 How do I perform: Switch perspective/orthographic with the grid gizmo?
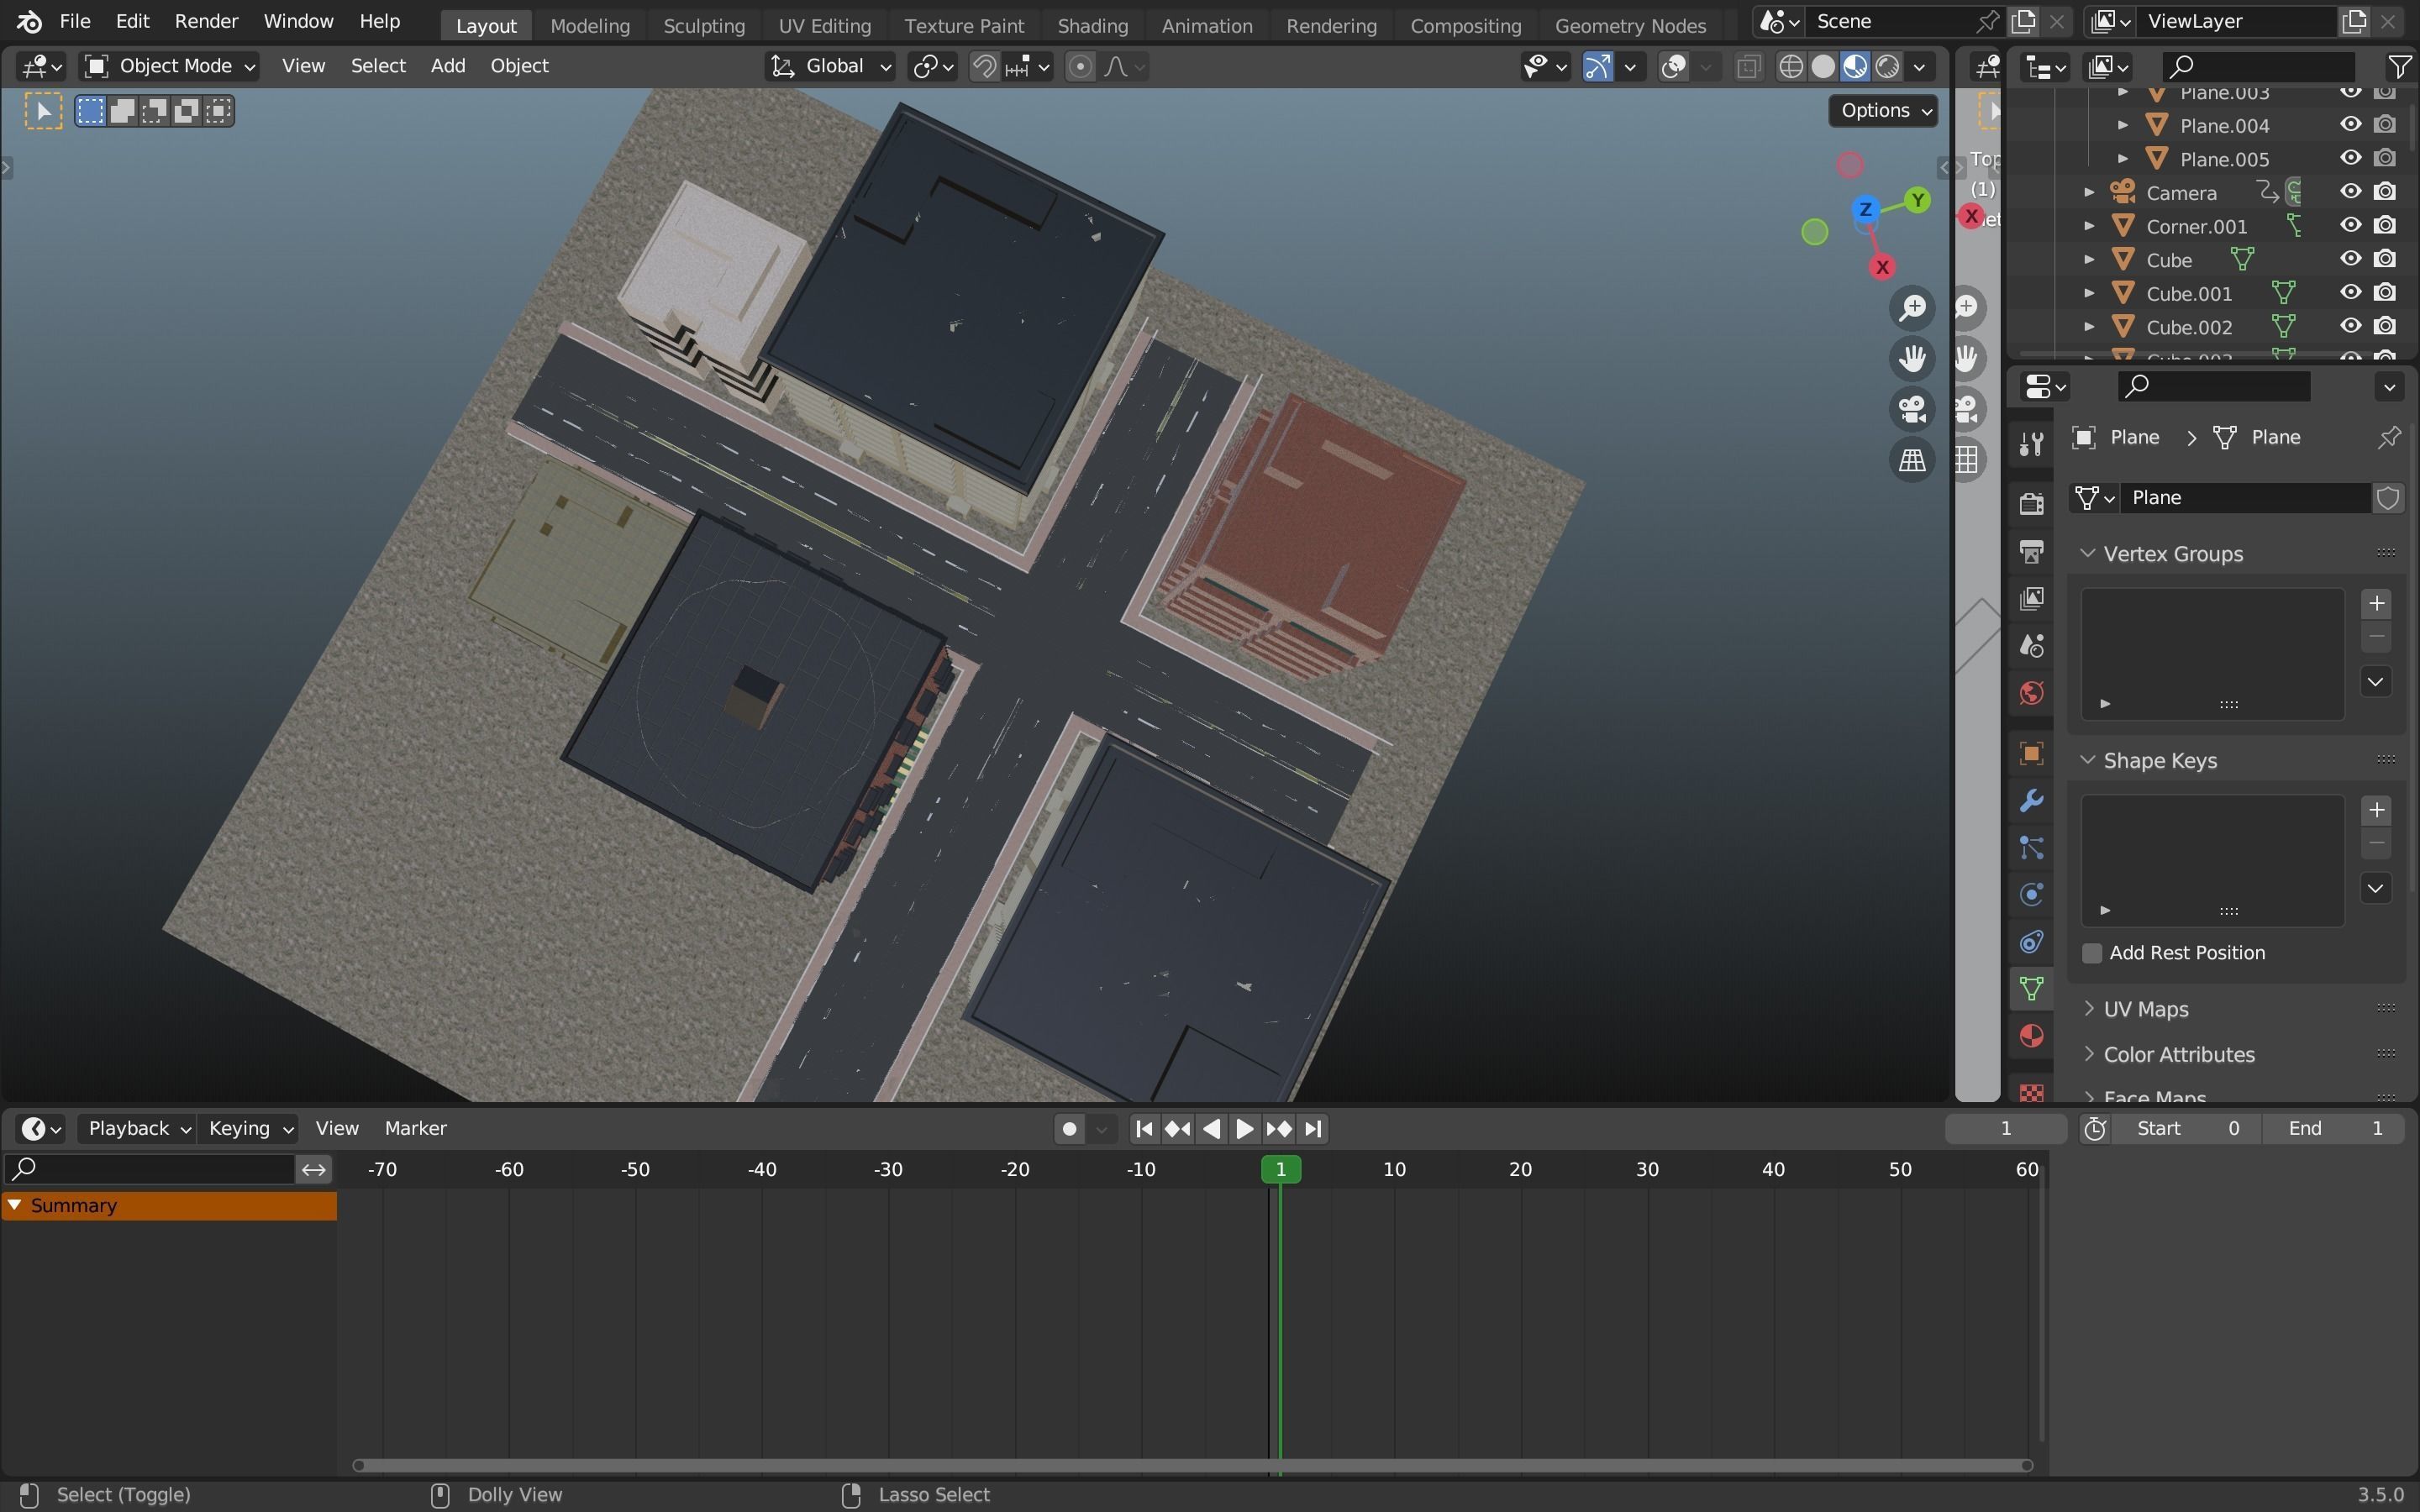pyautogui.click(x=1912, y=460)
